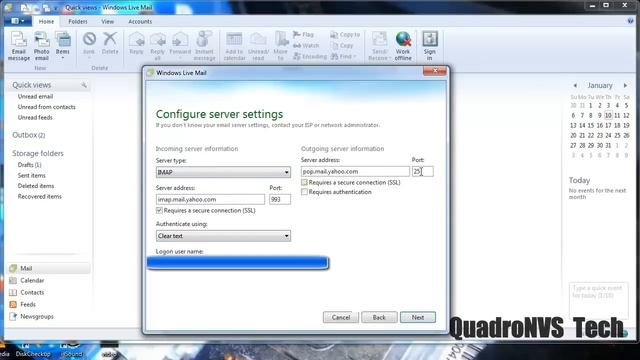
Task: Click the Unread/read ribbon icon
Action: click(x=258, y=47)
